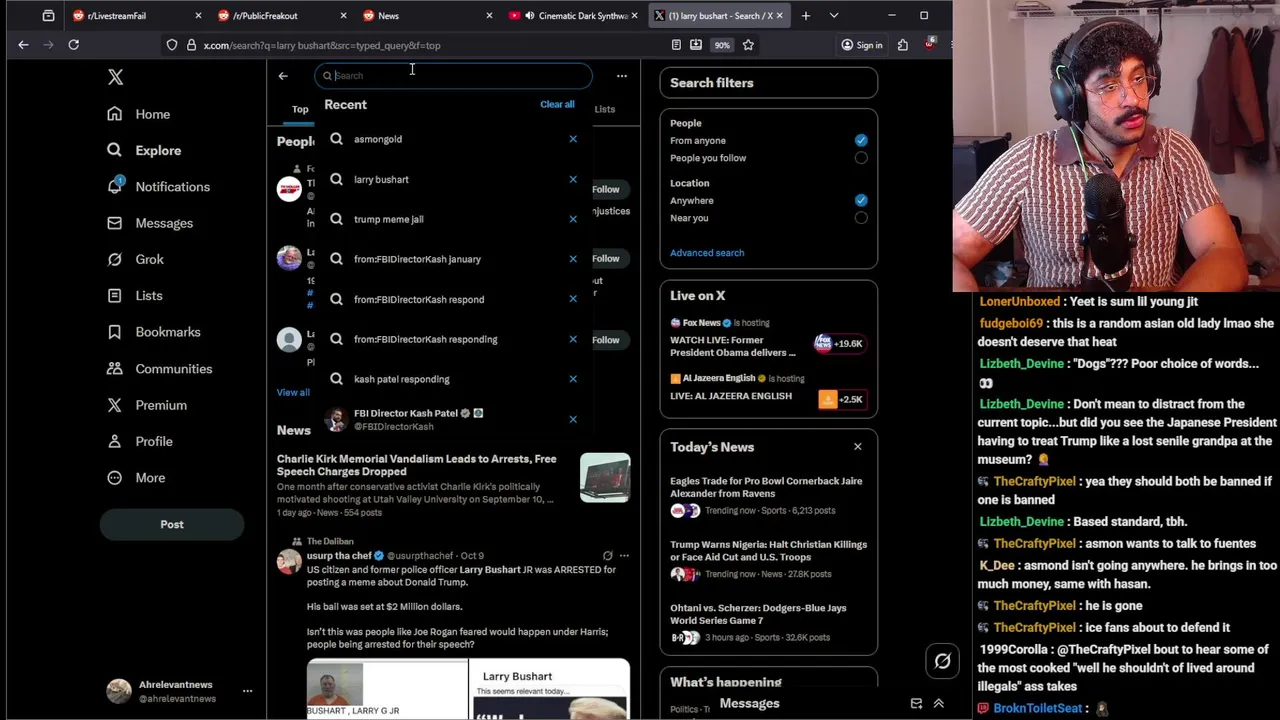The height and width of the screenshot is (720, 1280).
Task: Open Lists in the sidebar
Action: coord(134,296)
